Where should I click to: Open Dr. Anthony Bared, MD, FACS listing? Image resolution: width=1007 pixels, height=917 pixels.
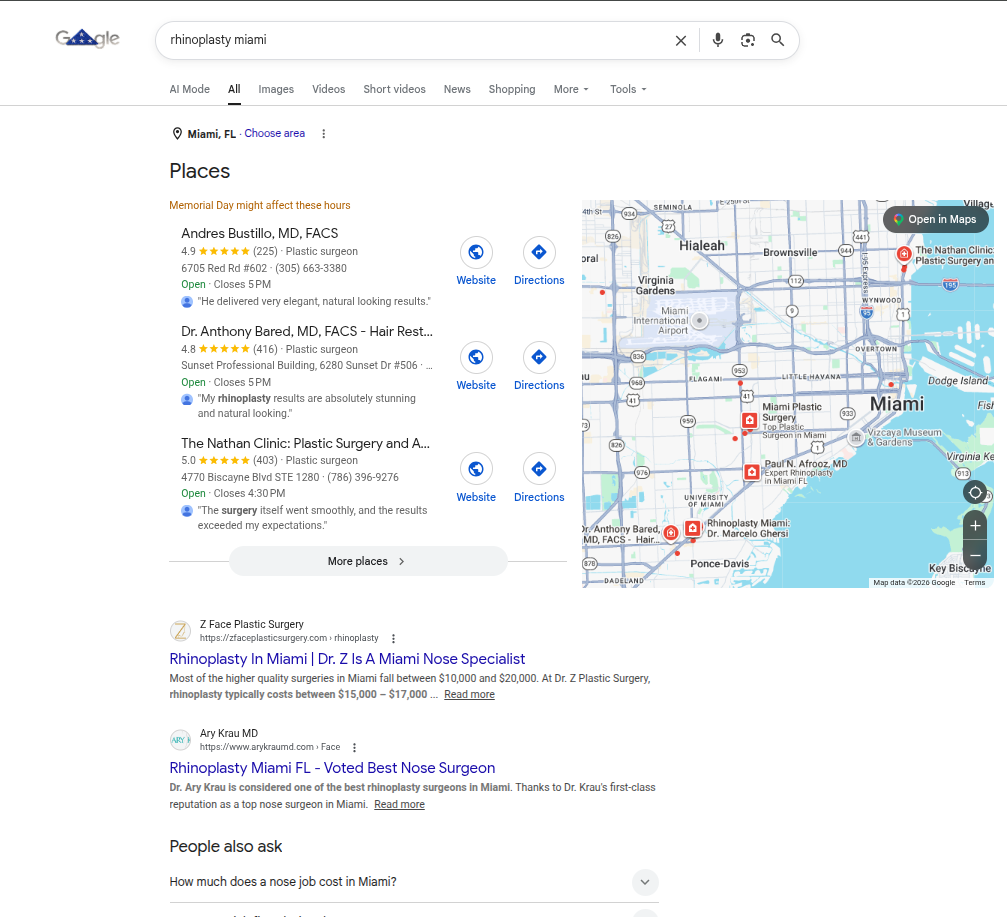coord(307,331)
